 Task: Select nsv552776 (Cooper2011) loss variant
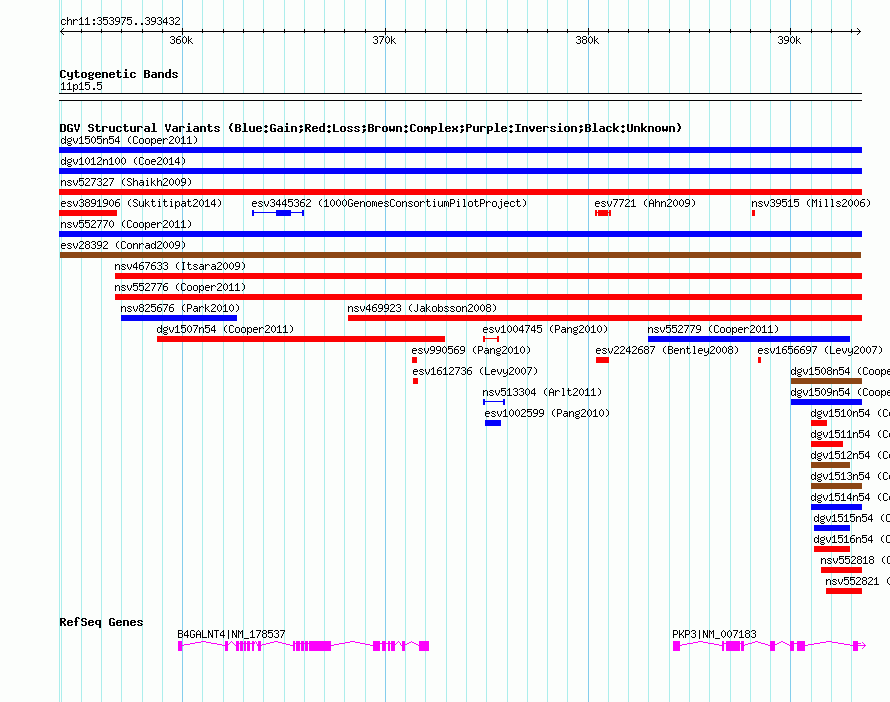click(x=488, y=297)
